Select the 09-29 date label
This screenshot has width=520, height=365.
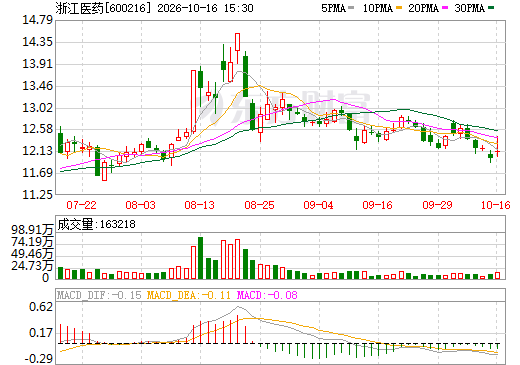[x=437, y=205]
